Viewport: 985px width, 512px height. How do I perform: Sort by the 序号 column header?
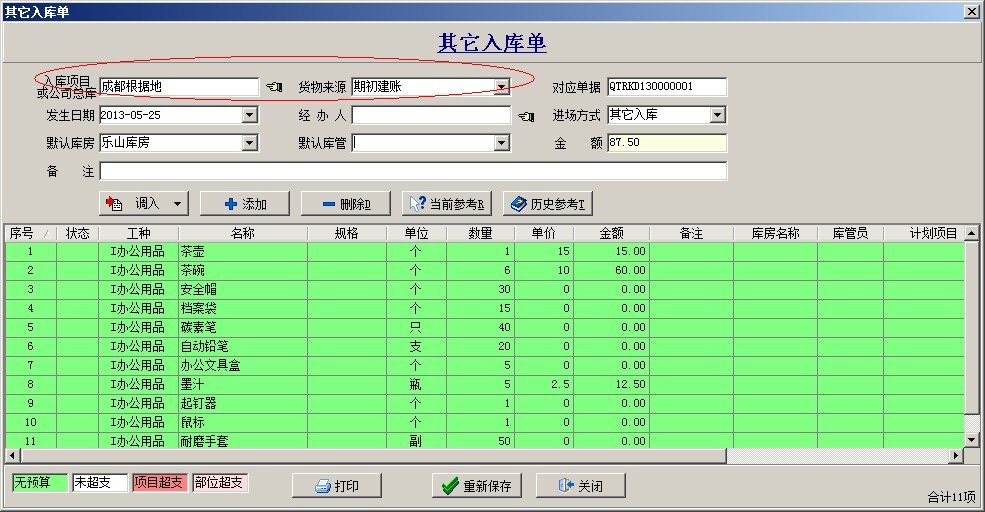click(22, 234)
